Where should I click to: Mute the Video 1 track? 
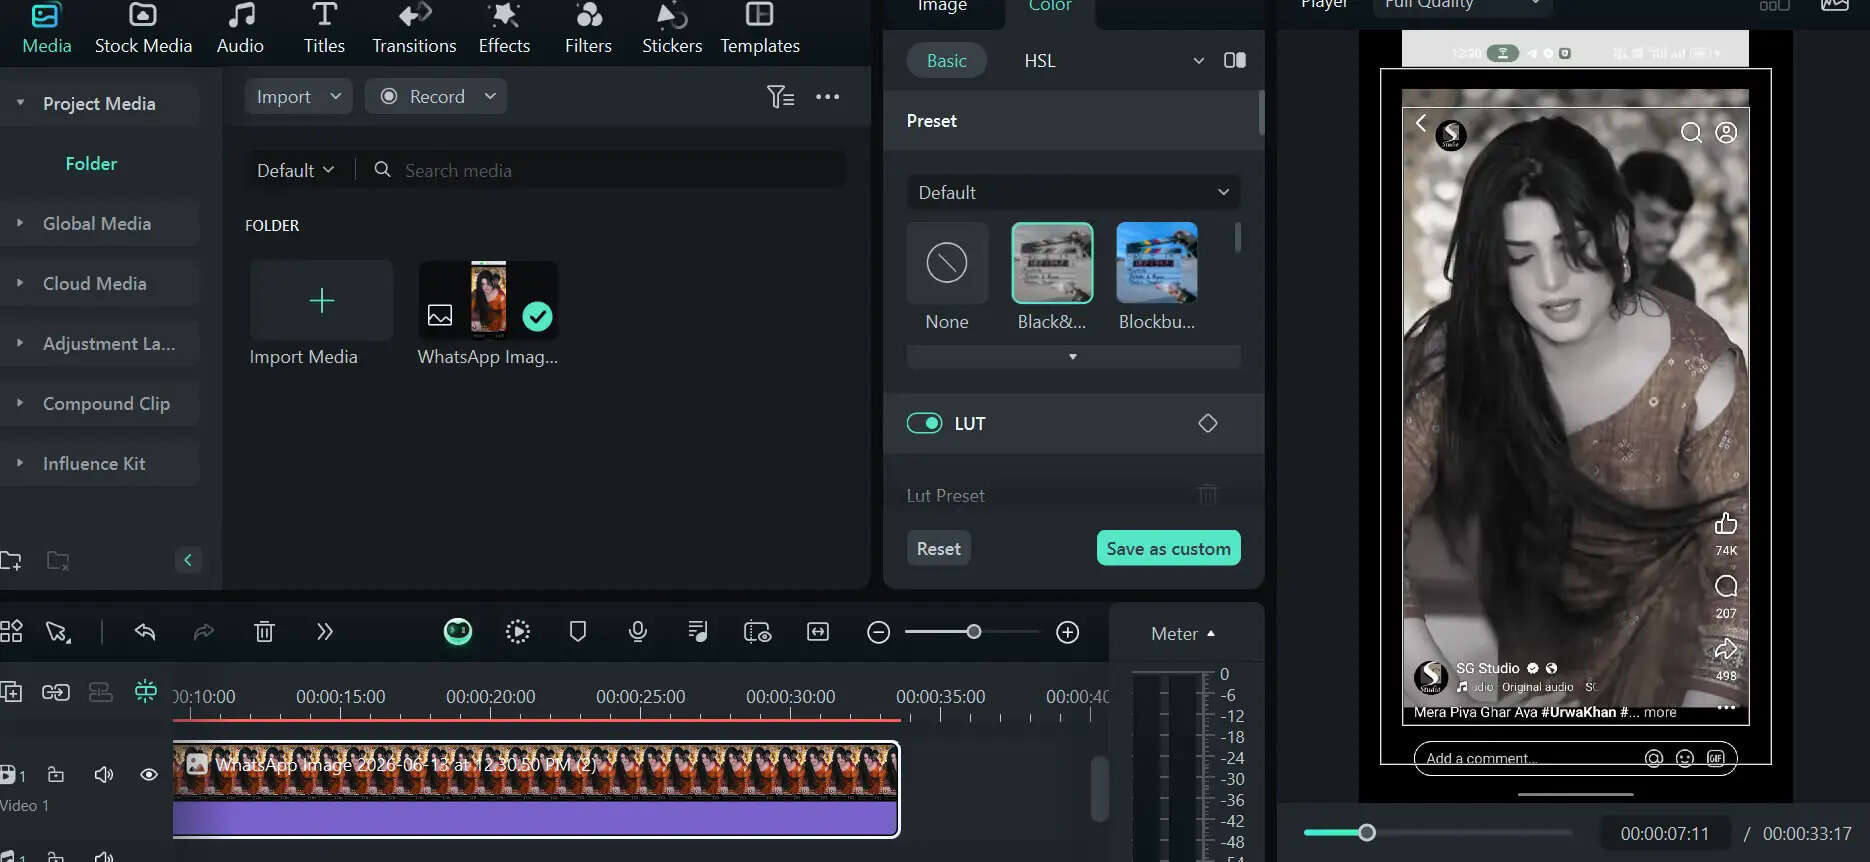[x=104, y=775]
